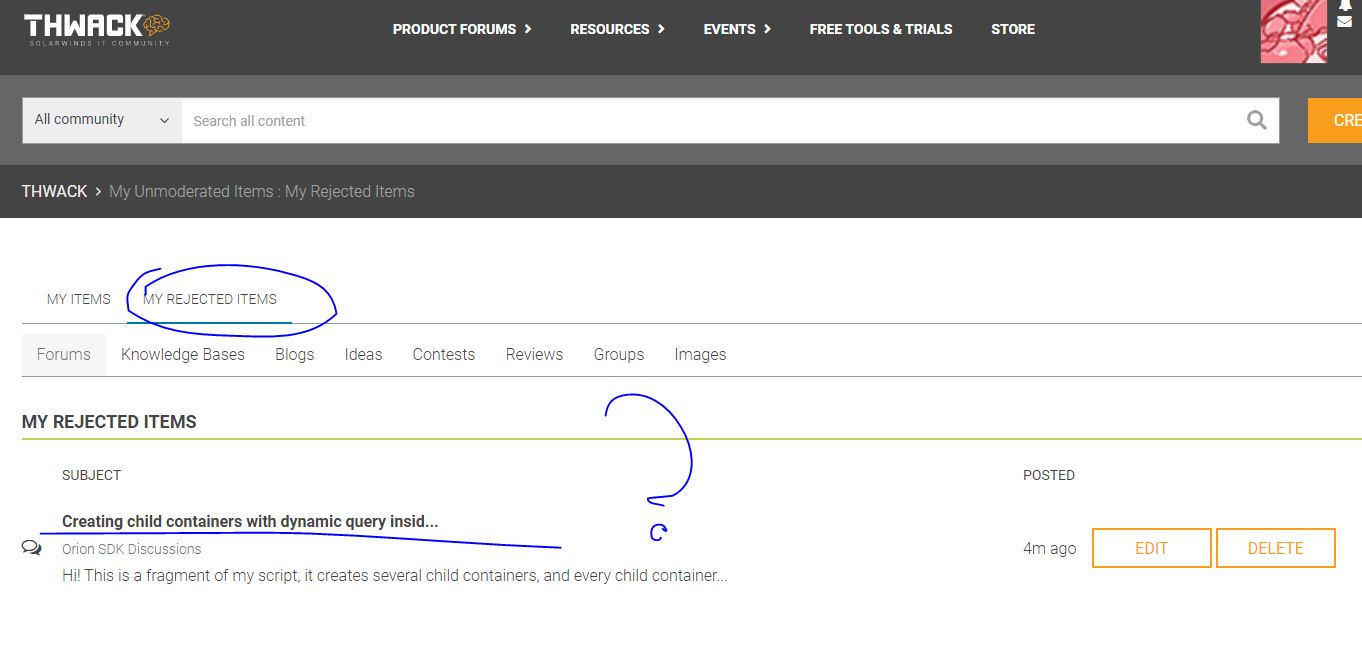Open the user avatar profile picture
Image resolution: width=1362 pixels, height=668 pixels.
[1294, 31]
